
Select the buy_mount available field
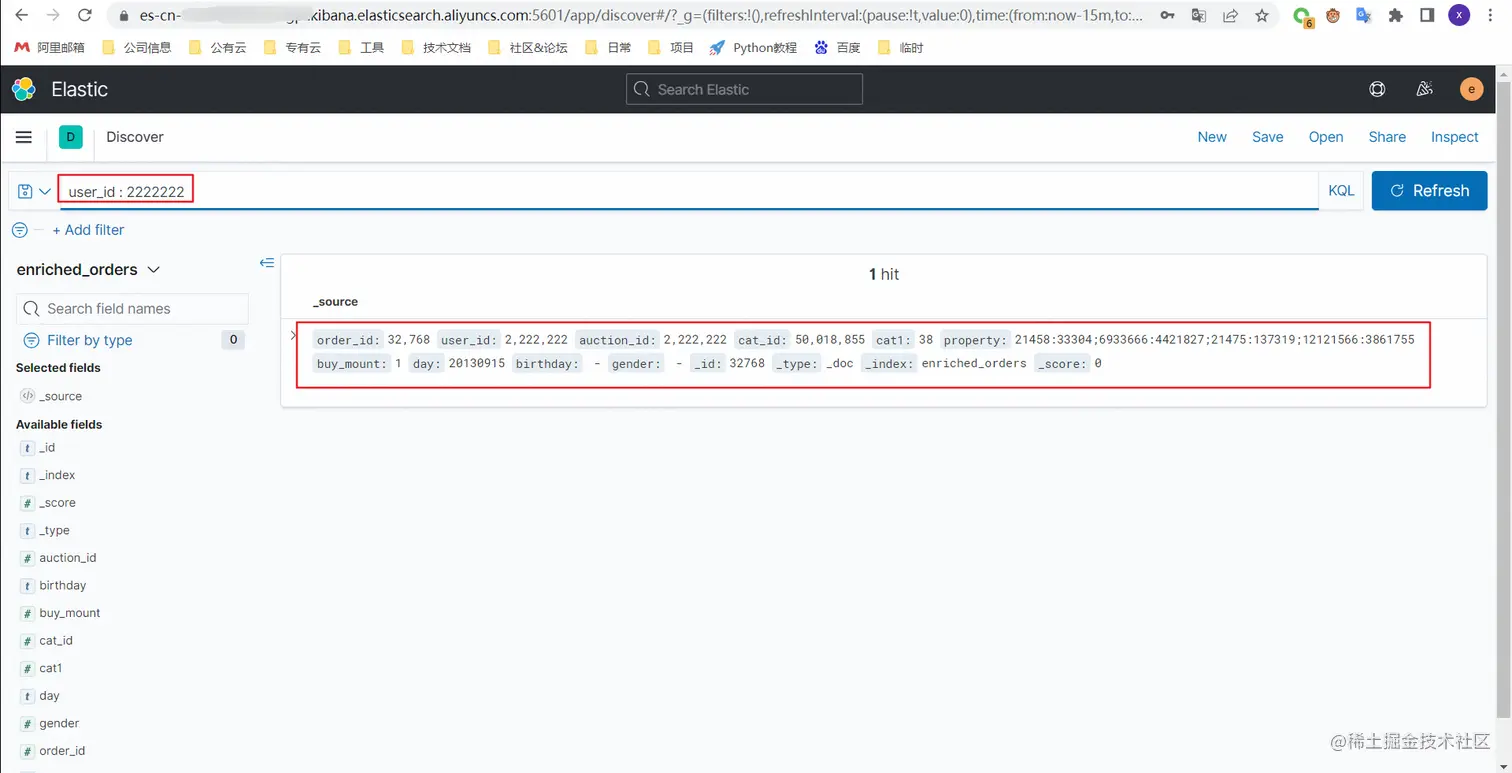(69, 613)
